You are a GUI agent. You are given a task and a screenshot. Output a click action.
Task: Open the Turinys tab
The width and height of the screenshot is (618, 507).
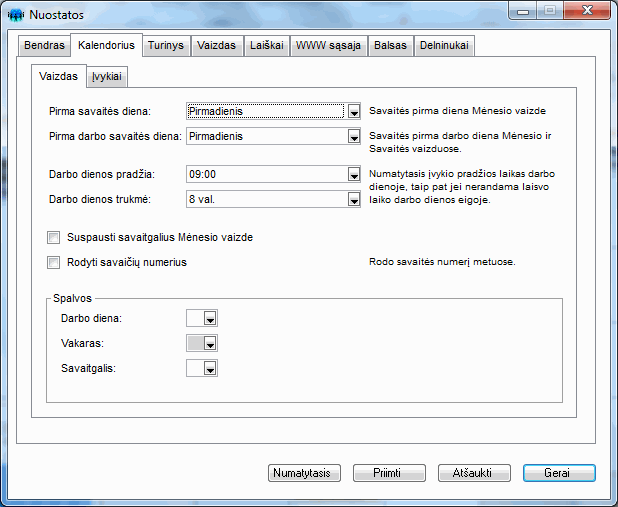click(x=165, y=46)
